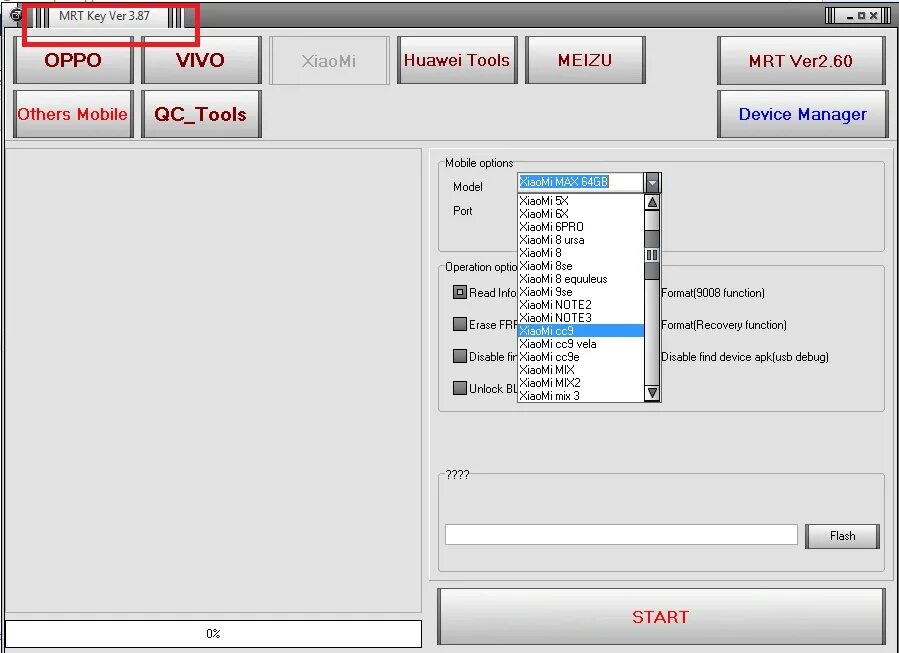Click the Flash button
The width and height of the screenshot is (899, 653).
(842, 536)
